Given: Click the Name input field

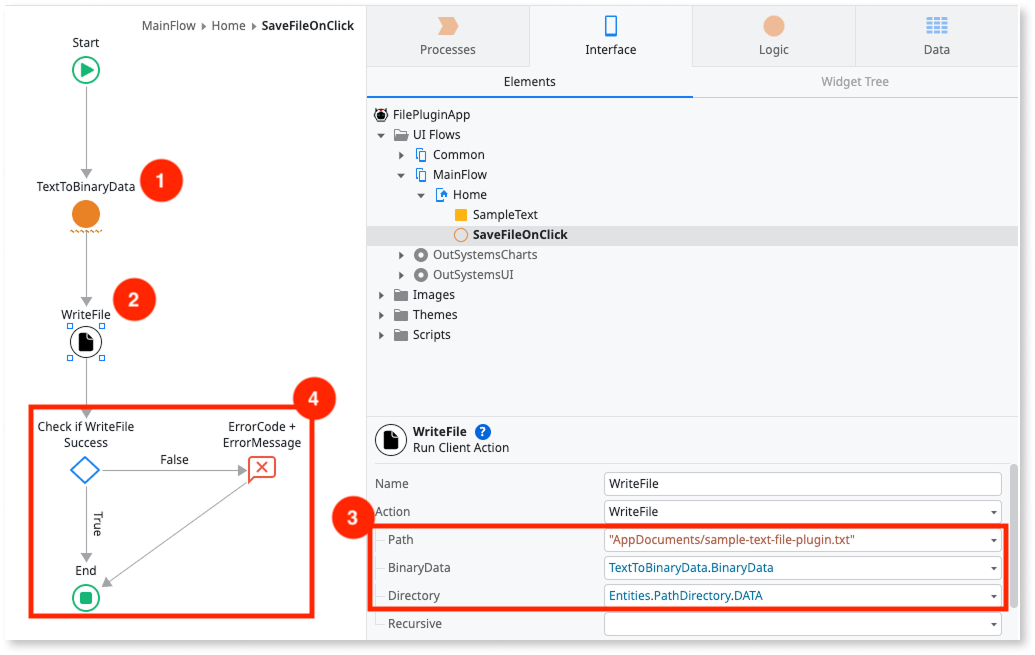Looking at the screenshot, I should point(802,484).
